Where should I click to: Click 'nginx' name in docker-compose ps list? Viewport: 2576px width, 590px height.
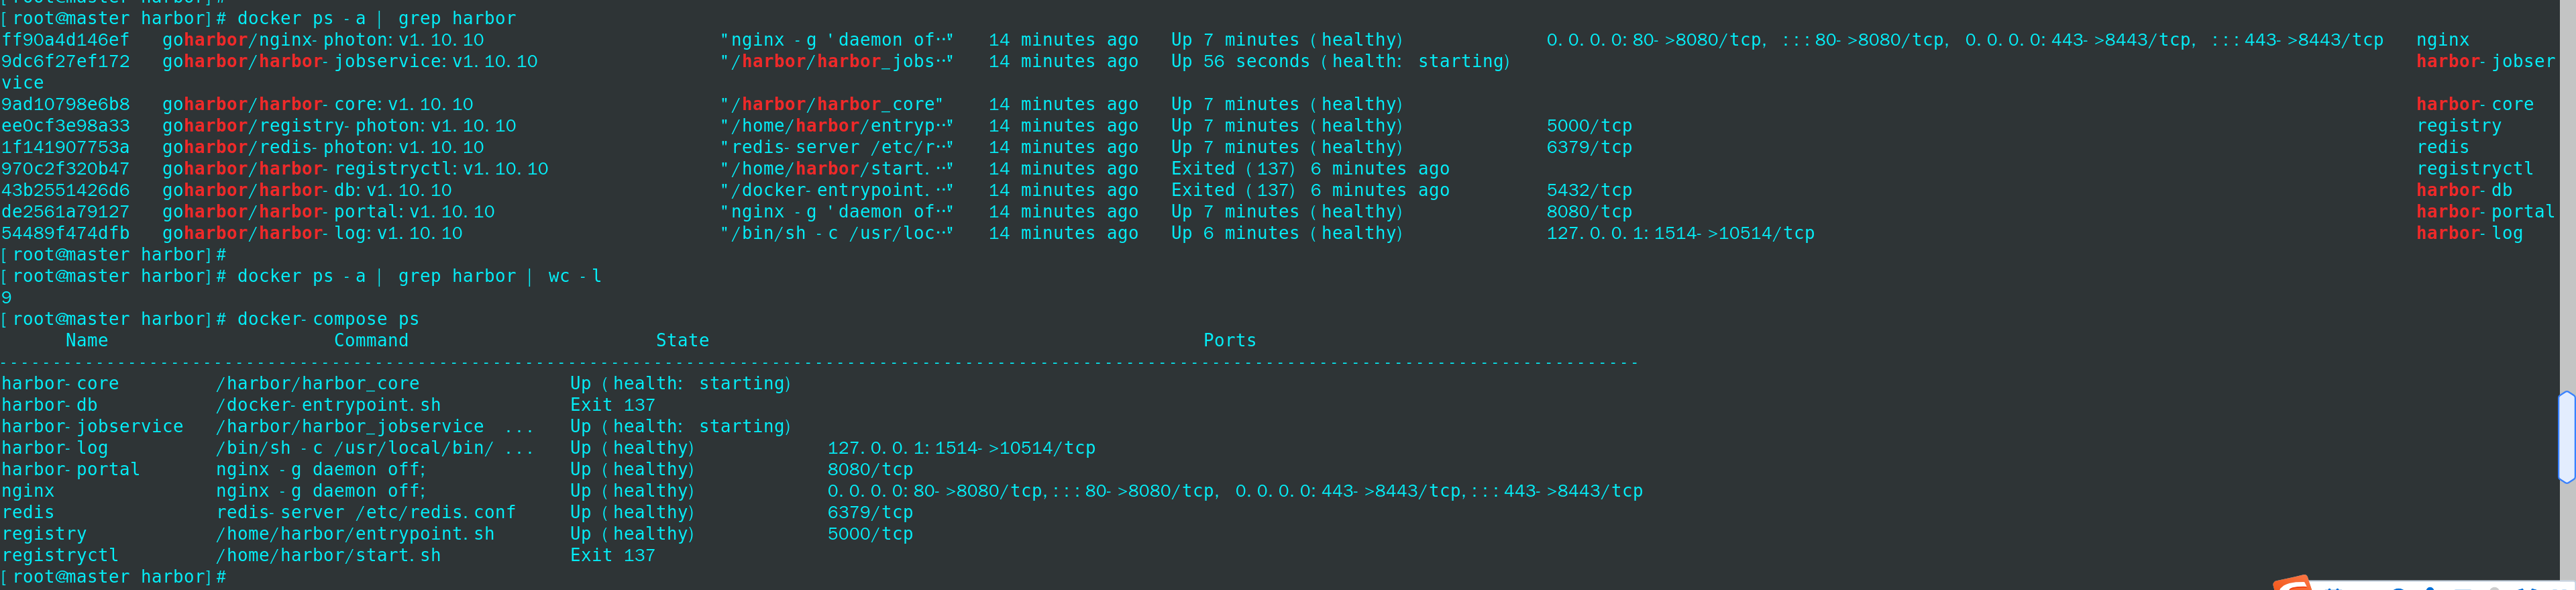[x=28, y=491]
